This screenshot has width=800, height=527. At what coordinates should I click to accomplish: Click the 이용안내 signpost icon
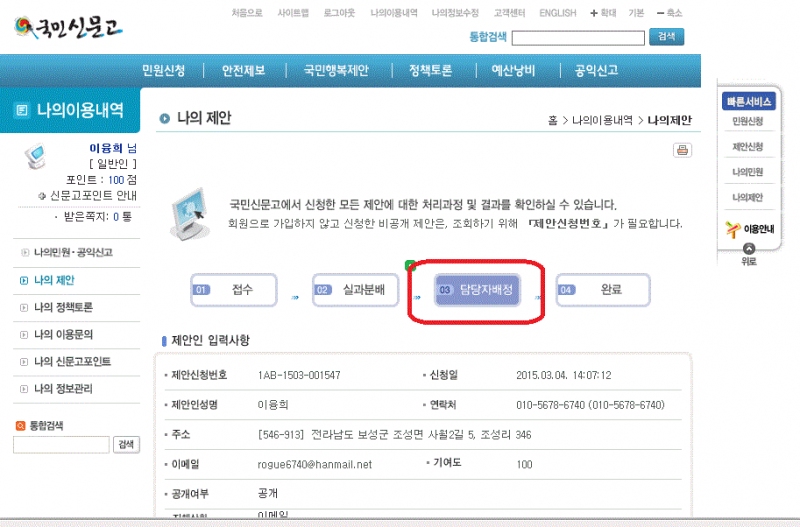732,228
